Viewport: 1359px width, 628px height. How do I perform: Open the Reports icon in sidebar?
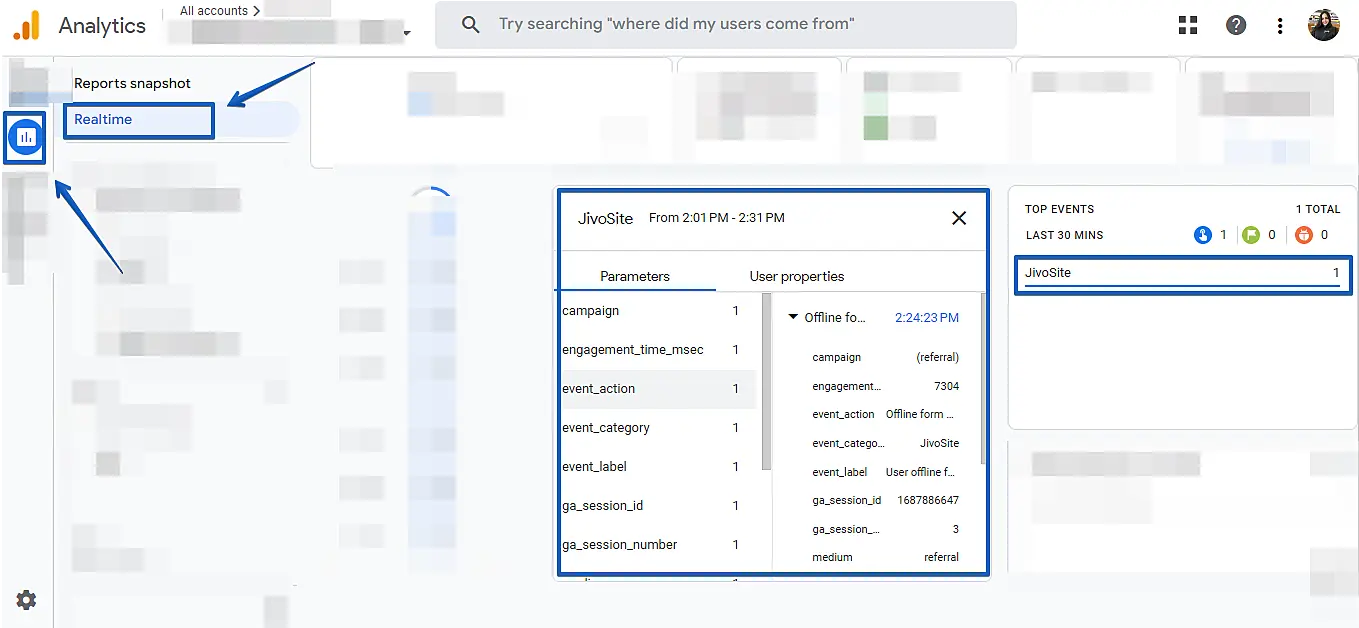[26, 137]
